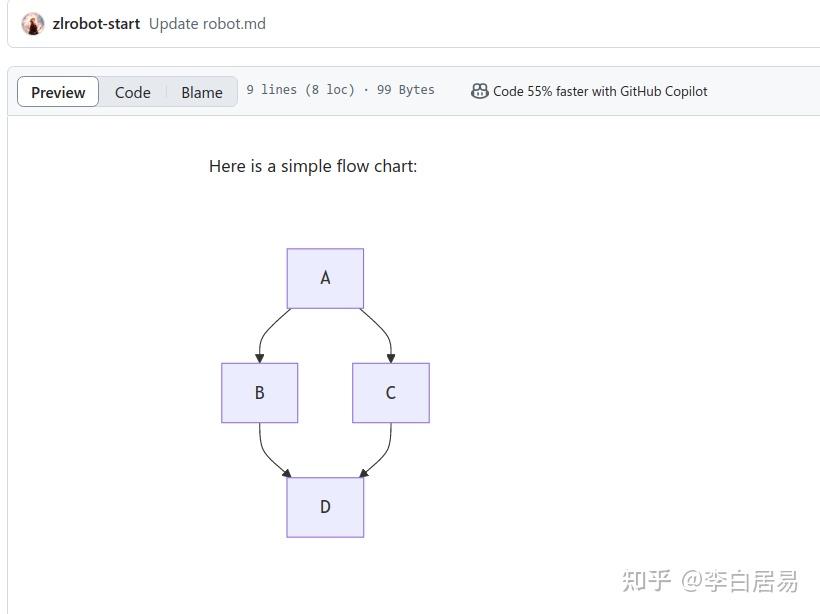Click the contributor avatar icon
The height and width of the screenshot is (614, 820).
tap(33, 23)
